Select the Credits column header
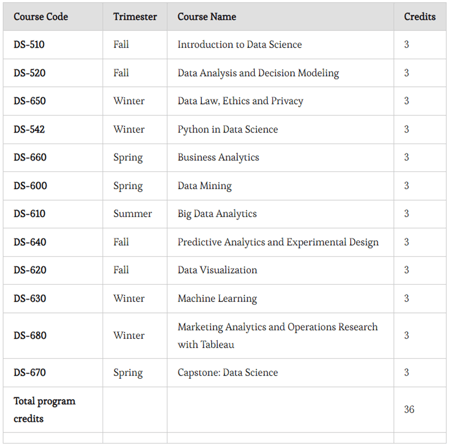Viewport: 450px width, 447px height. click(419, 17)
